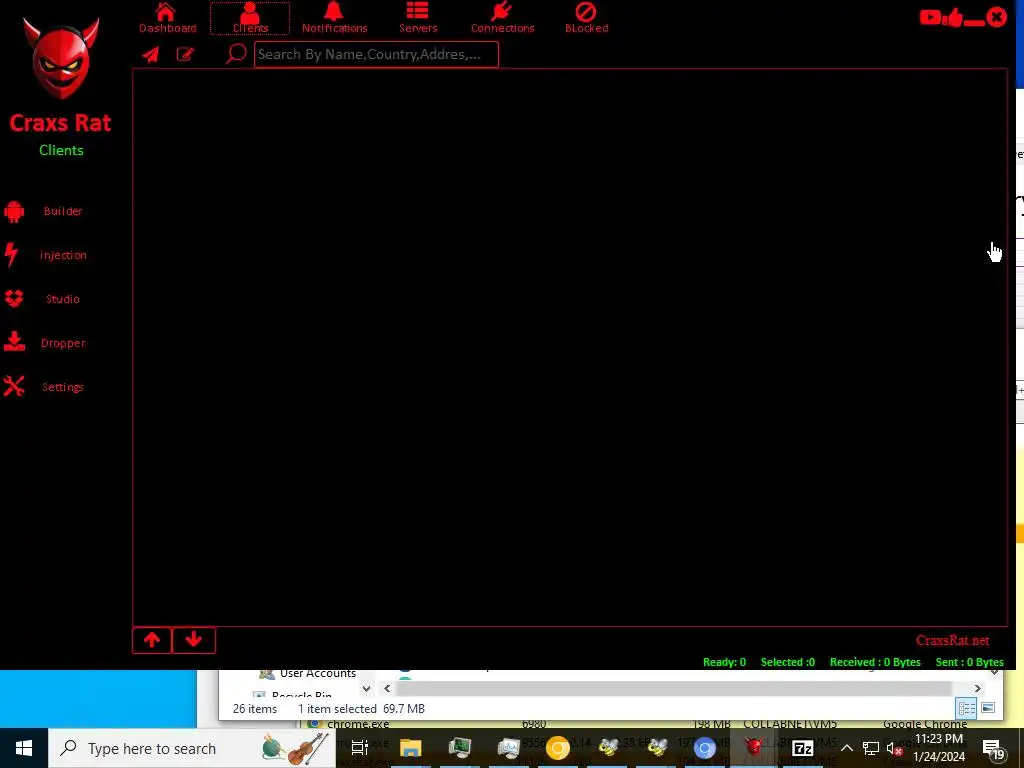Screen dimensions: 1024x768
Task: Open File Explorer from taskbar
Action: (411, 748)
